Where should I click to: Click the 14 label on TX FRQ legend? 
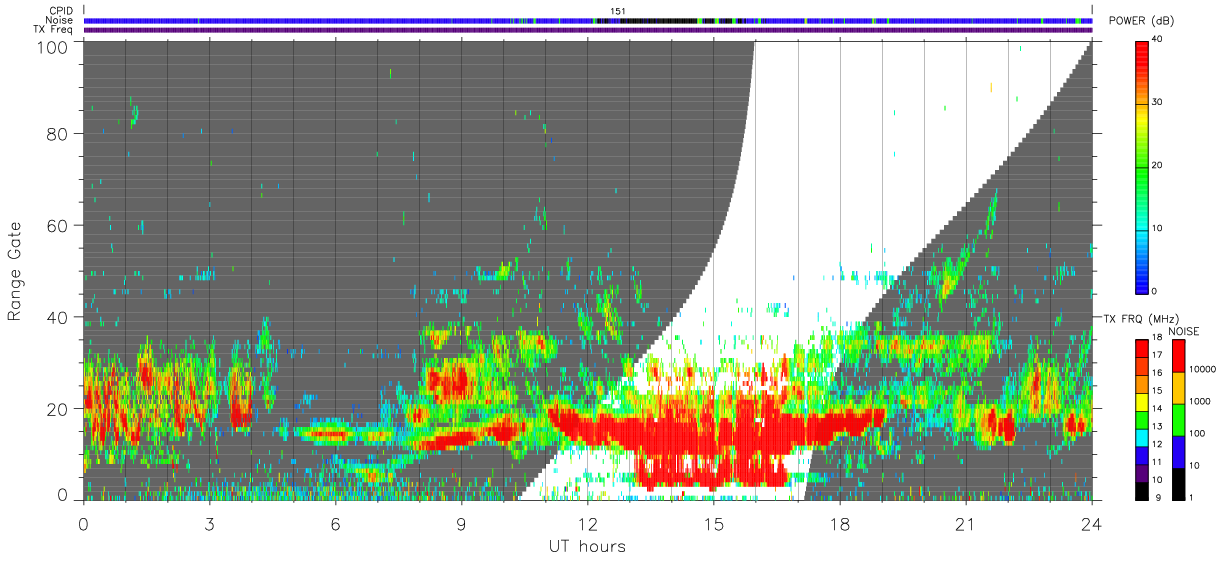point(1158,408)
